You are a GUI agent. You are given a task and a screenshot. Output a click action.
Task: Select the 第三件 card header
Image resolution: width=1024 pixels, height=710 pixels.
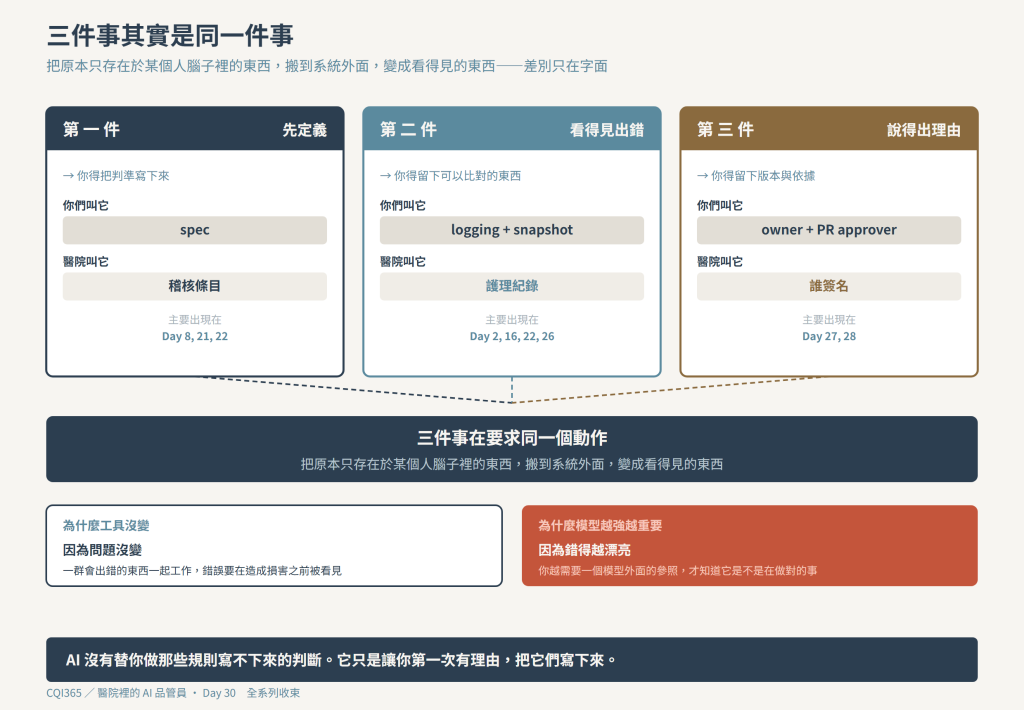pos(829,129)
